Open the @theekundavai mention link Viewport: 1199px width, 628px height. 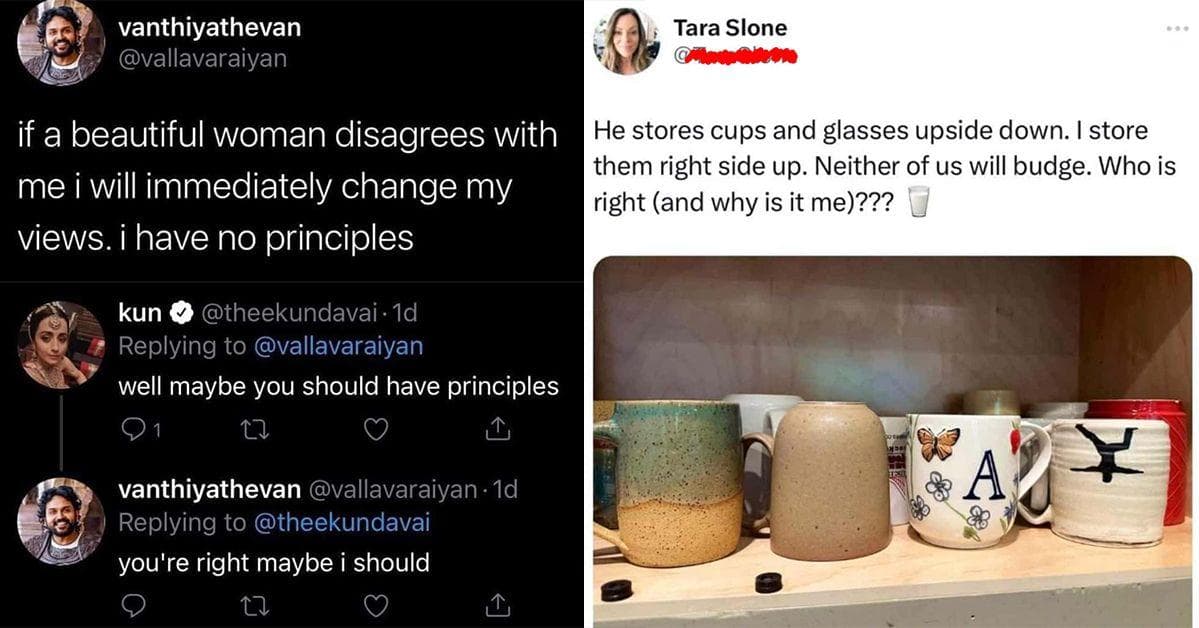[341, 522]
